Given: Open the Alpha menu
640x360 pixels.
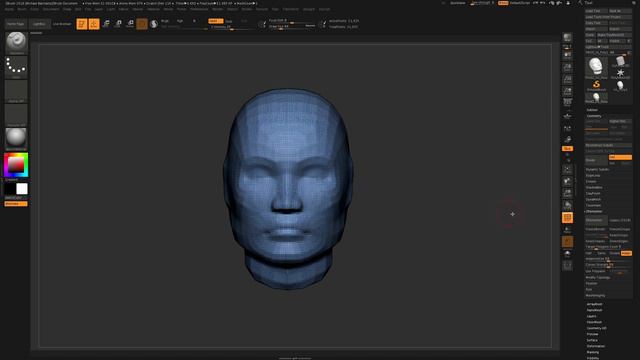Looking at the screenshot, I should coord(9,9).
